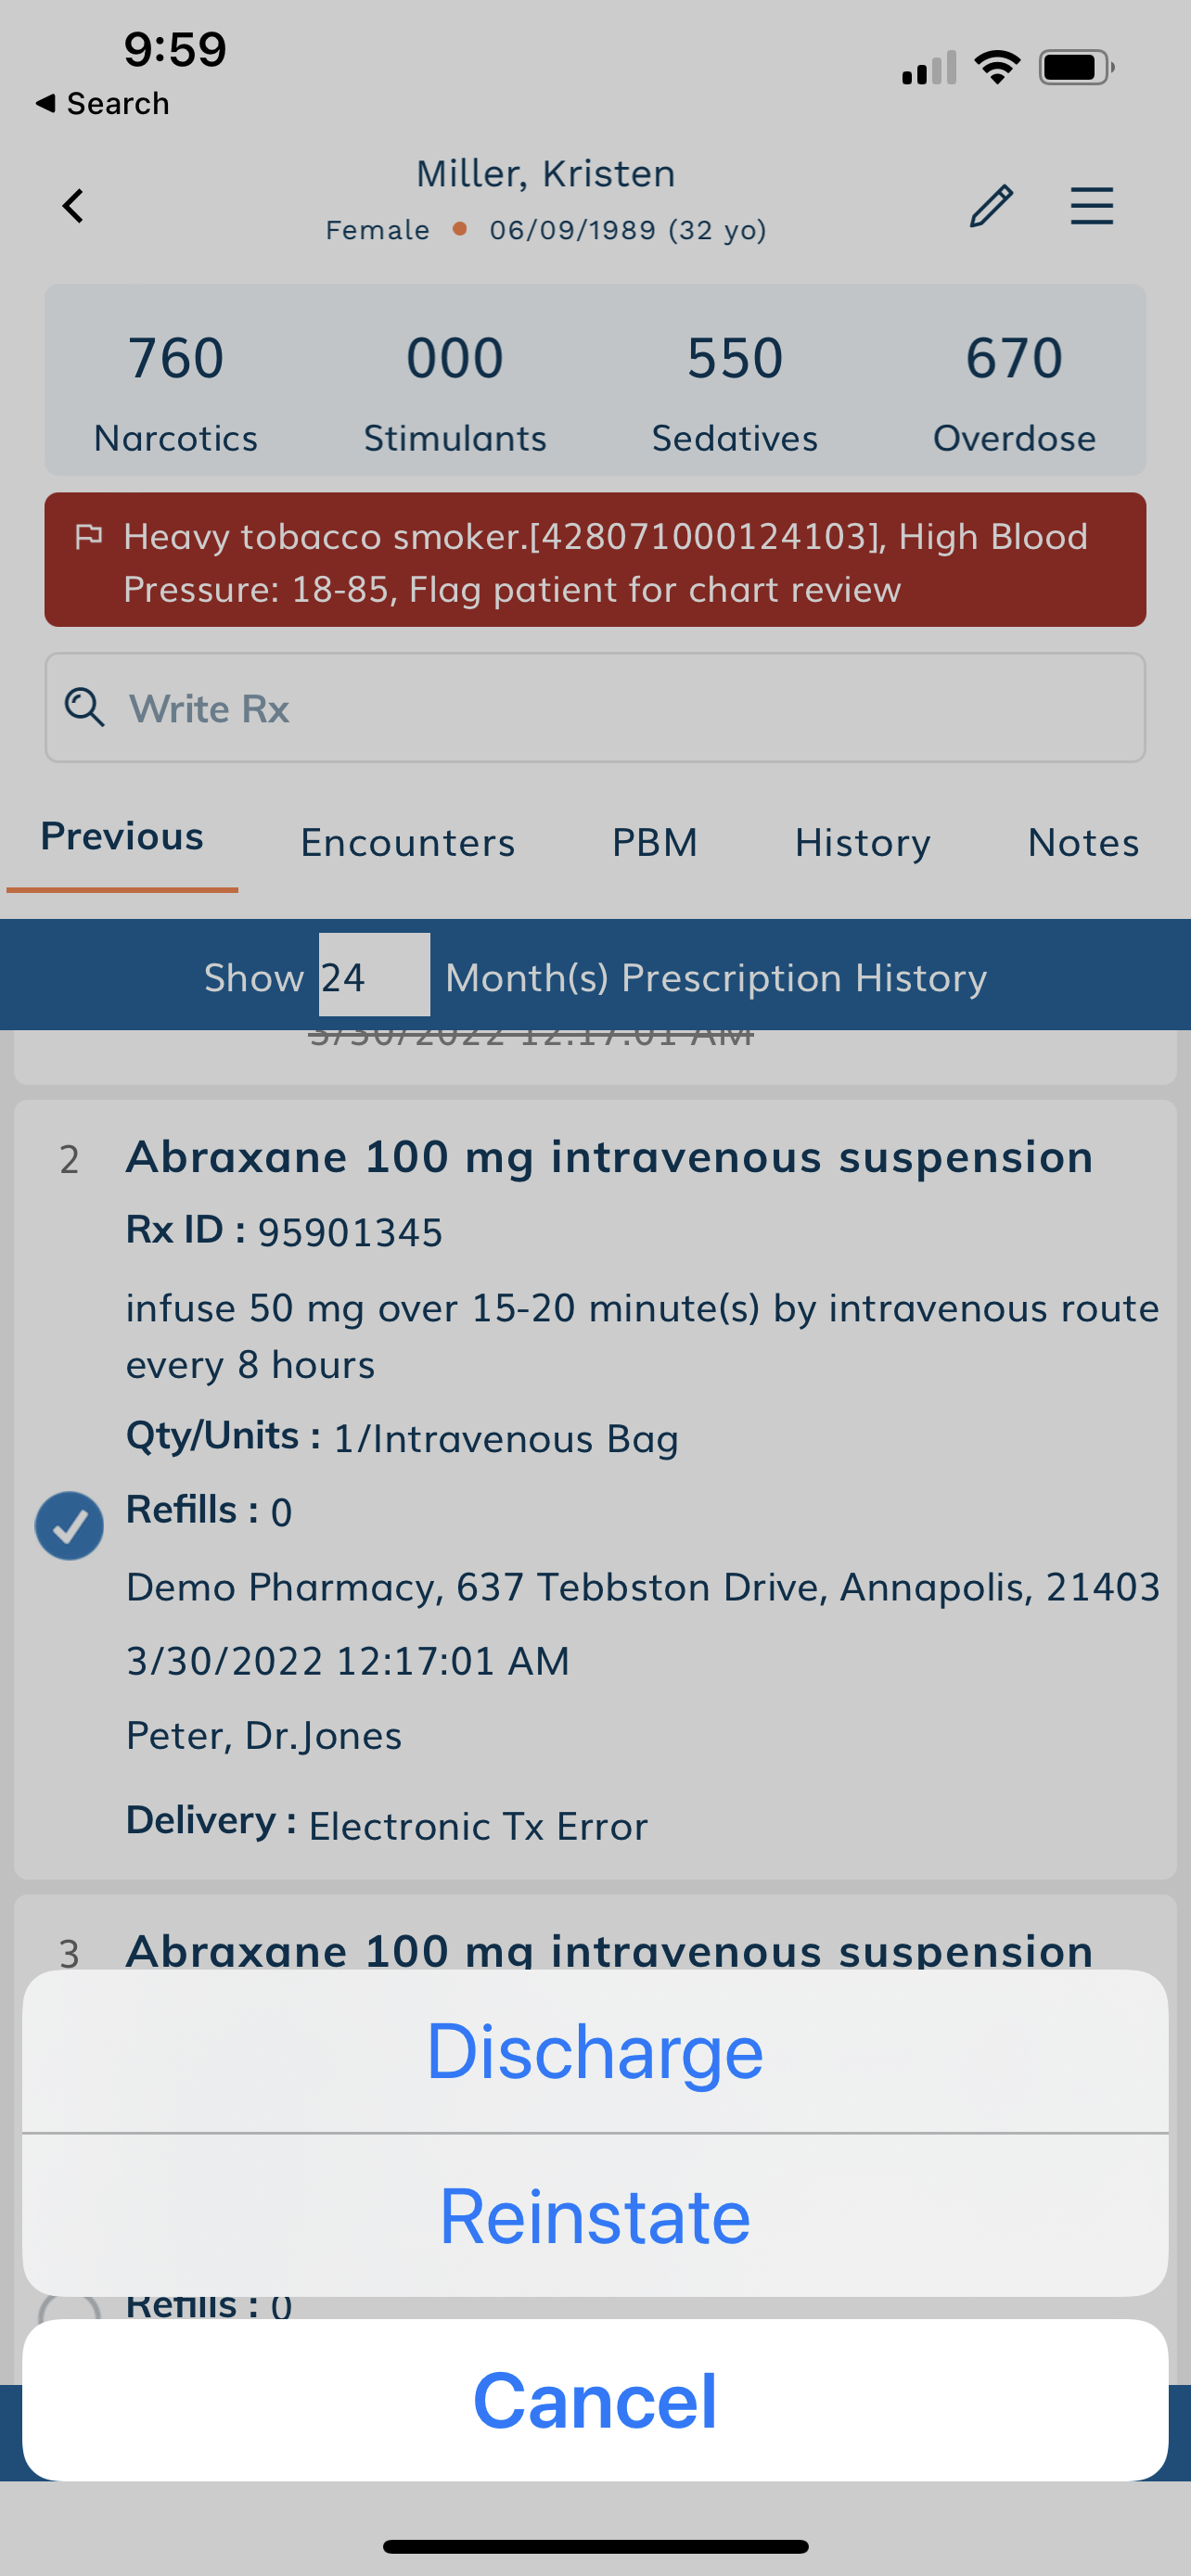Switch to the Encounters tab

click(408, 842)
